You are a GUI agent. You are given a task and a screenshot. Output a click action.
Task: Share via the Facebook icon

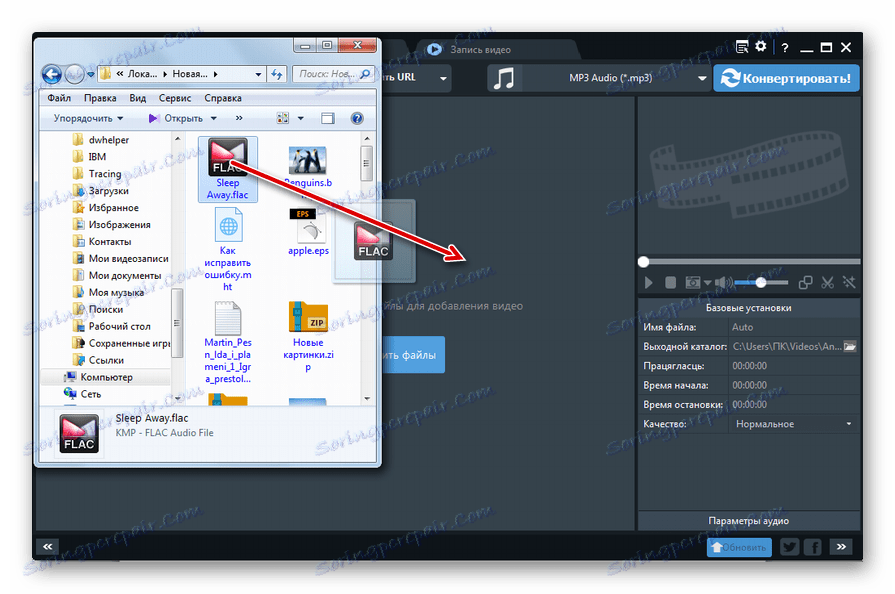tap(813, 547)
